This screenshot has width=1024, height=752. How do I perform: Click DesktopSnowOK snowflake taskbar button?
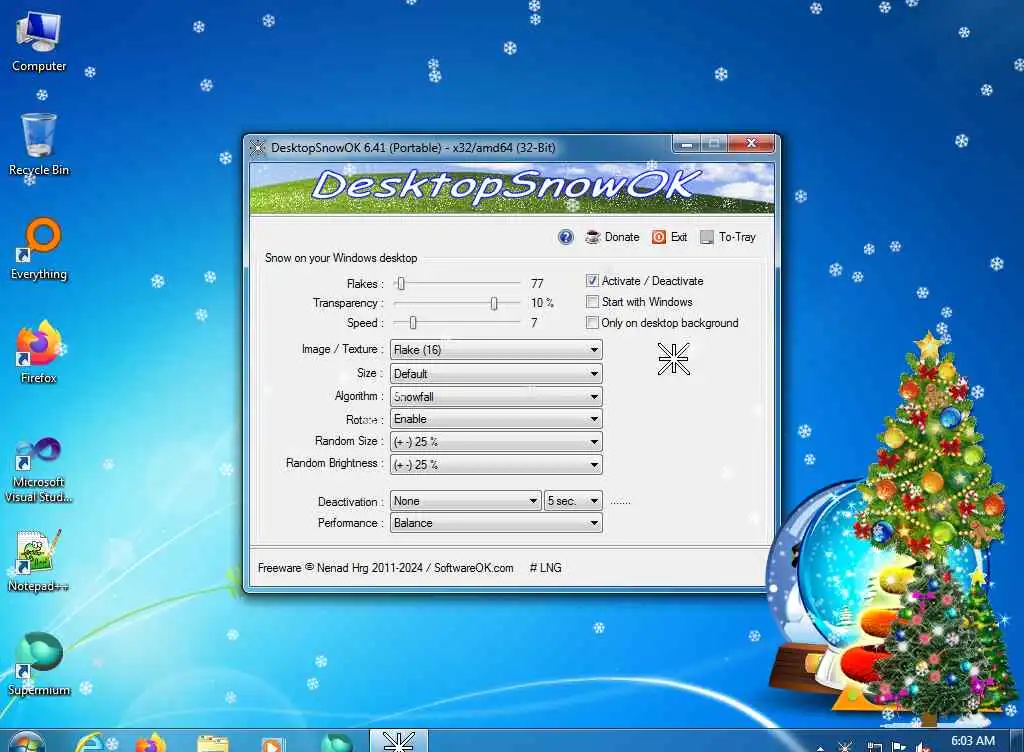[x=399, y=742]
